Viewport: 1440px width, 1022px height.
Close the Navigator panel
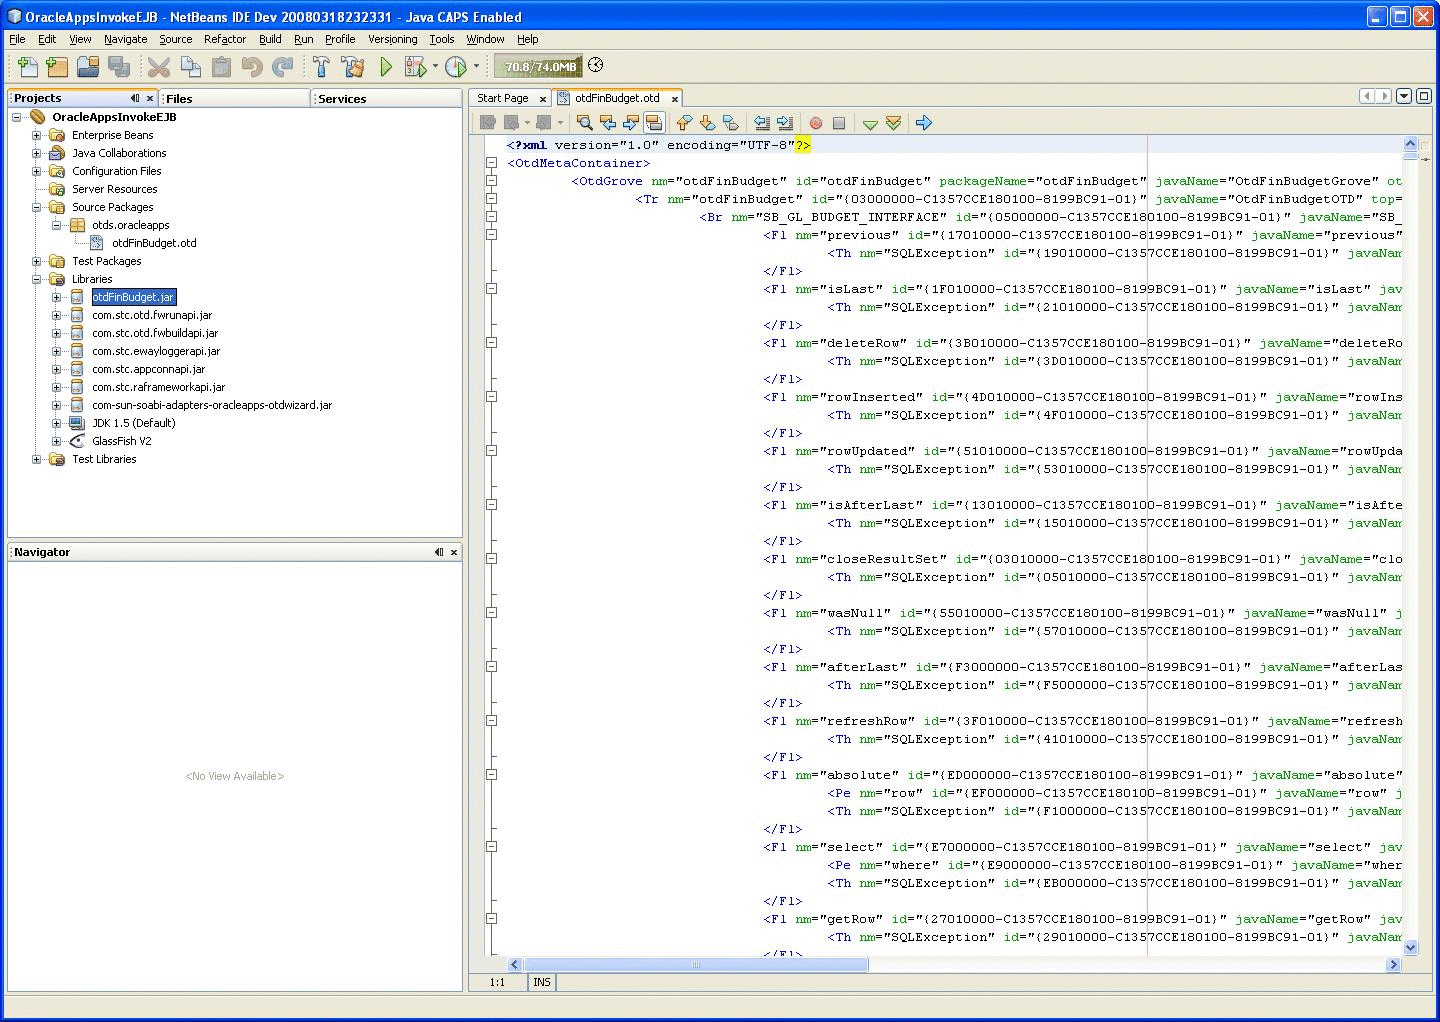tap(454, 552)
